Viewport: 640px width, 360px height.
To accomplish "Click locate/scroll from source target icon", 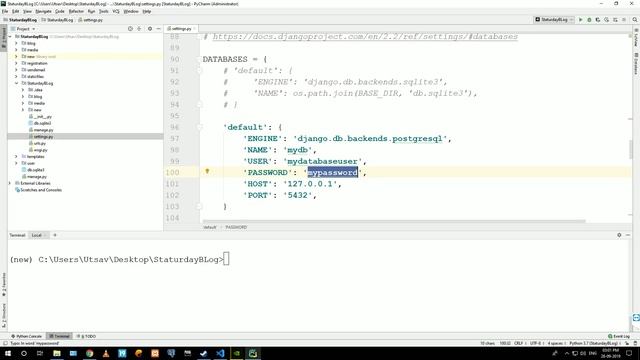I will (x=130, y=29).
